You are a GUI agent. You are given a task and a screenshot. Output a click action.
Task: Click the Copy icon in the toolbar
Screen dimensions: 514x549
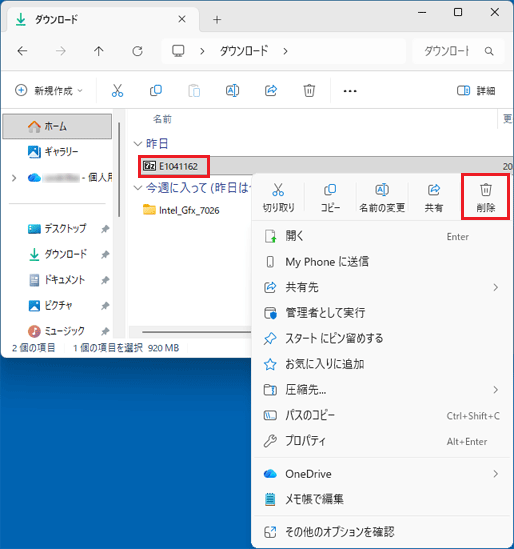[x=156, y=91]
